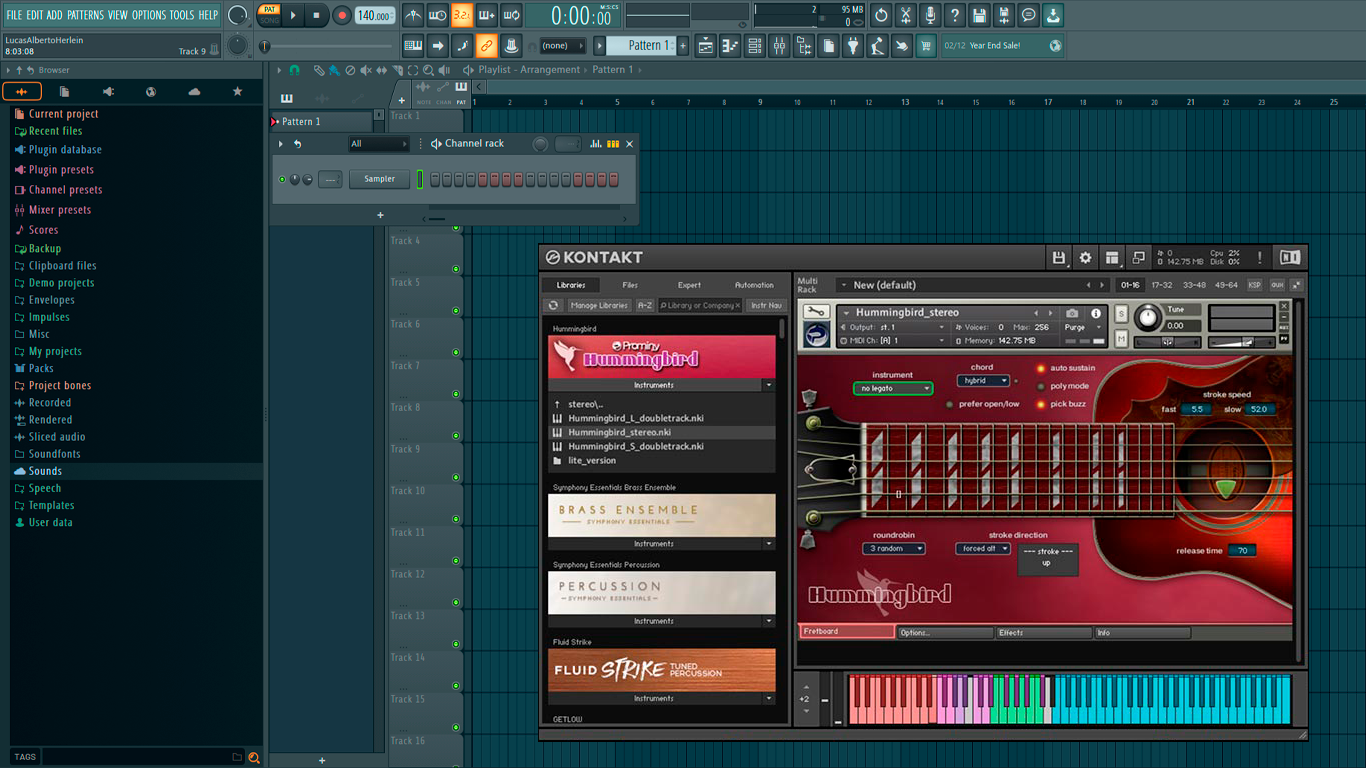Open the Output 'st. 1' dropdown
1366x768 pixels.
tap(893, 327)
